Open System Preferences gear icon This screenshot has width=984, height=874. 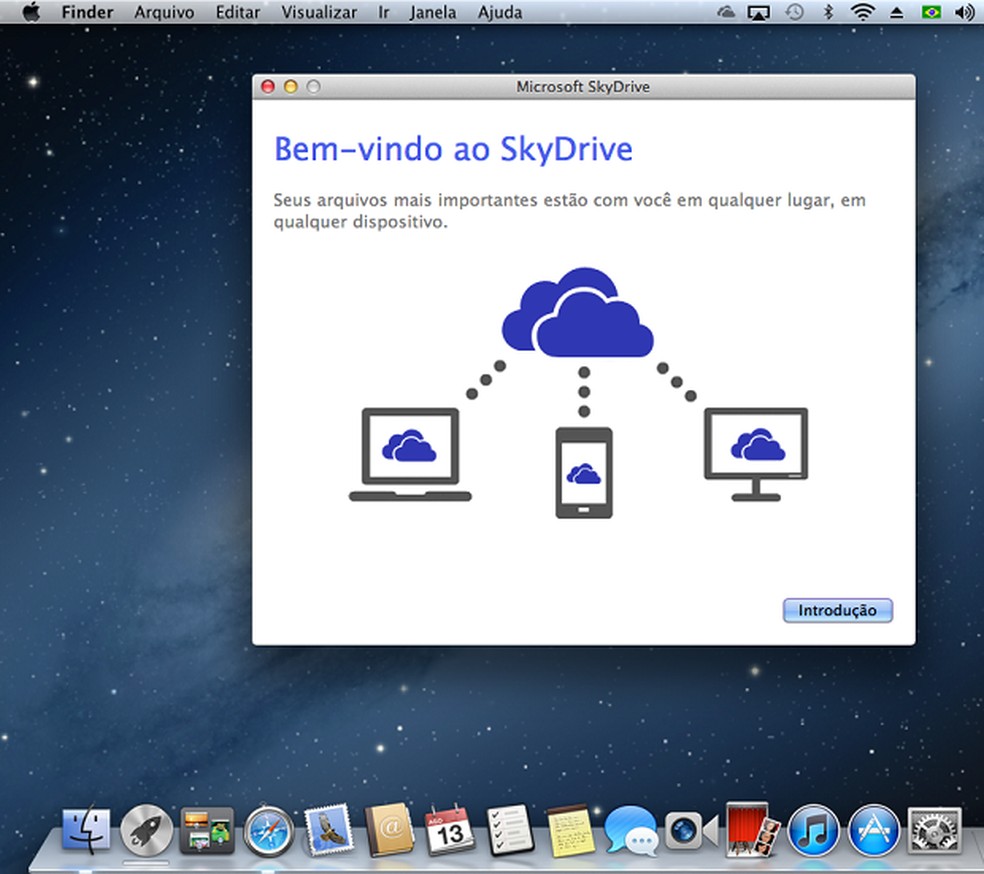(x=934, y=832)
